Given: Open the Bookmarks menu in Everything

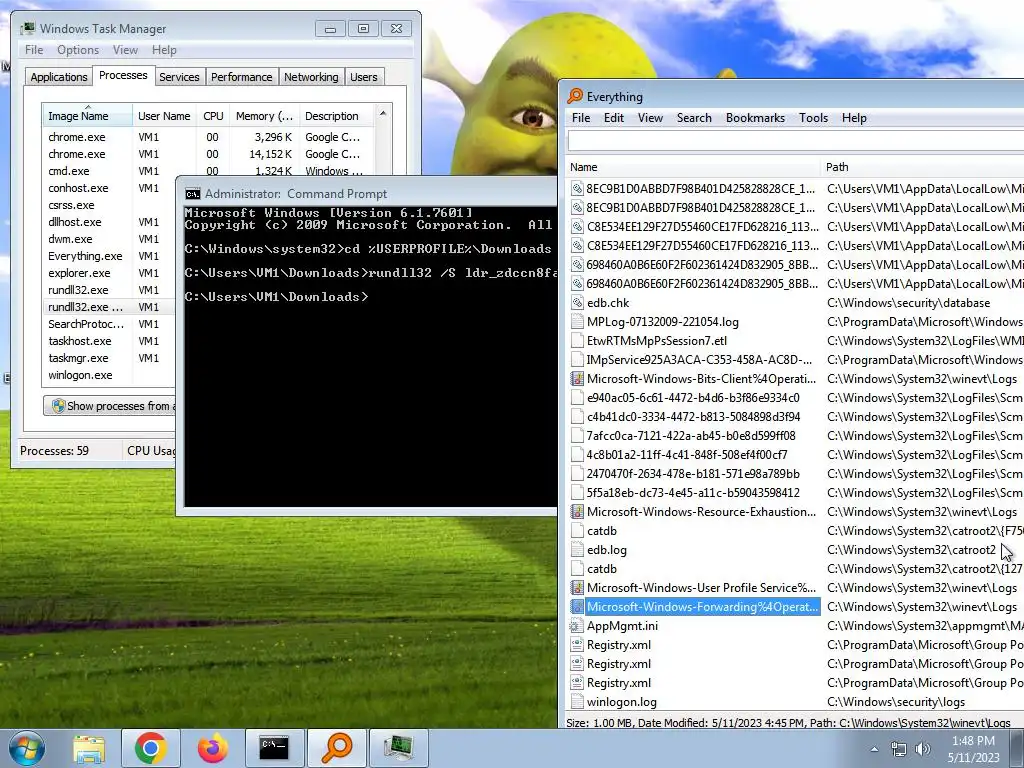Looking at the screenshot, I should point(755,118).
